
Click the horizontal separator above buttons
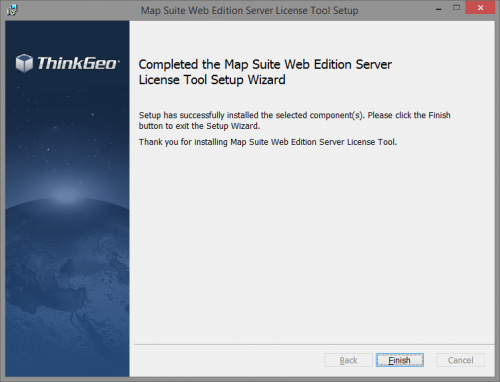point(314,344)
